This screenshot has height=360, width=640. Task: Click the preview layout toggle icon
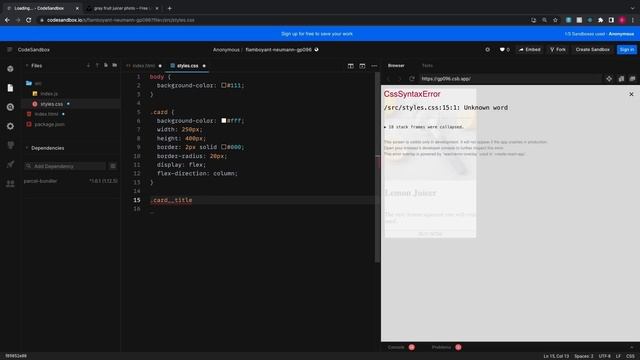[362, 66]
